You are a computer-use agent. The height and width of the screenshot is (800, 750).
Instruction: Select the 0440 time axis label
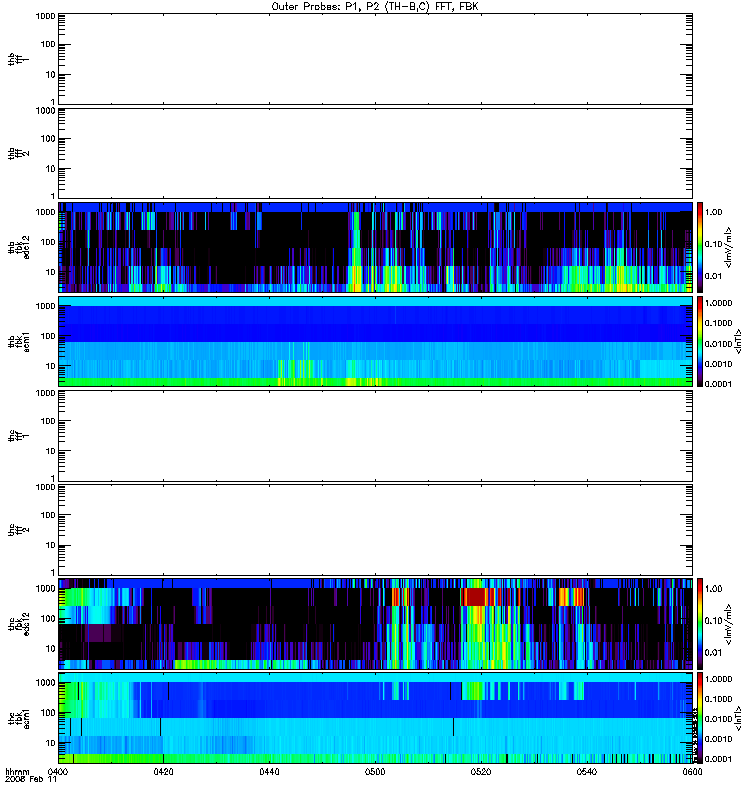[269, 771]
